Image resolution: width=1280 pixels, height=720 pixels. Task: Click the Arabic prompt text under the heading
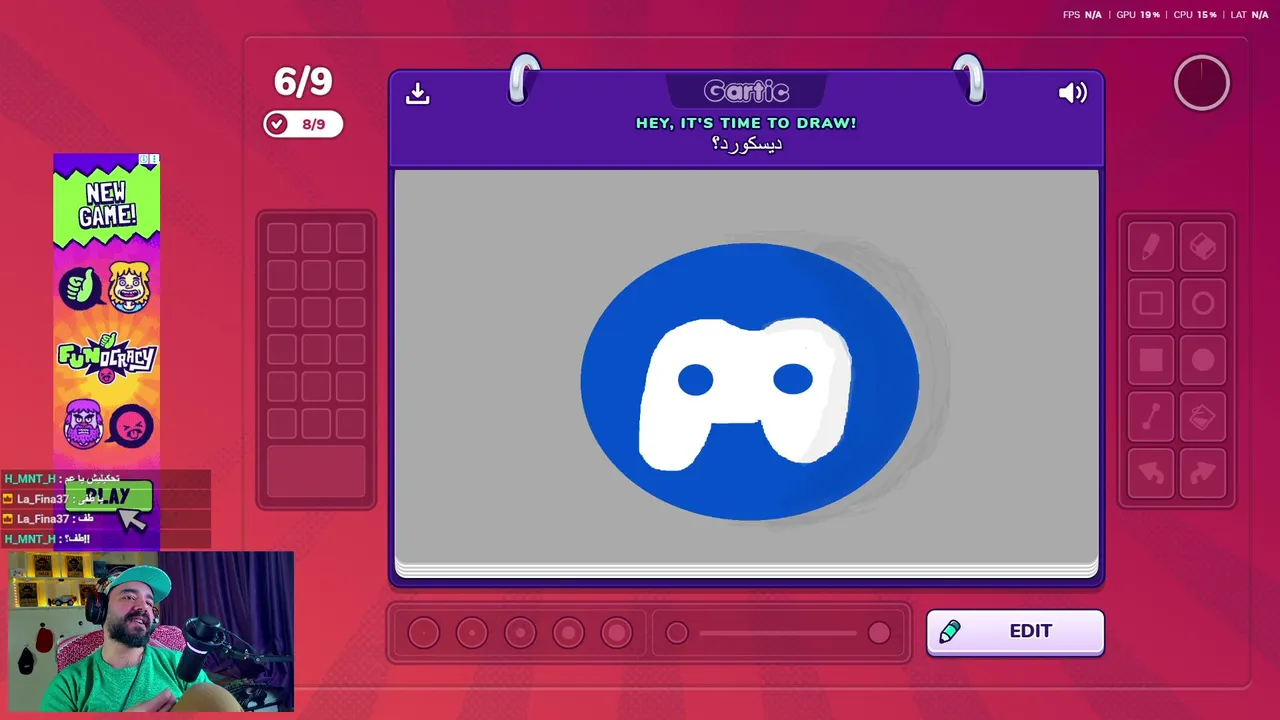(x=747, y=144)
